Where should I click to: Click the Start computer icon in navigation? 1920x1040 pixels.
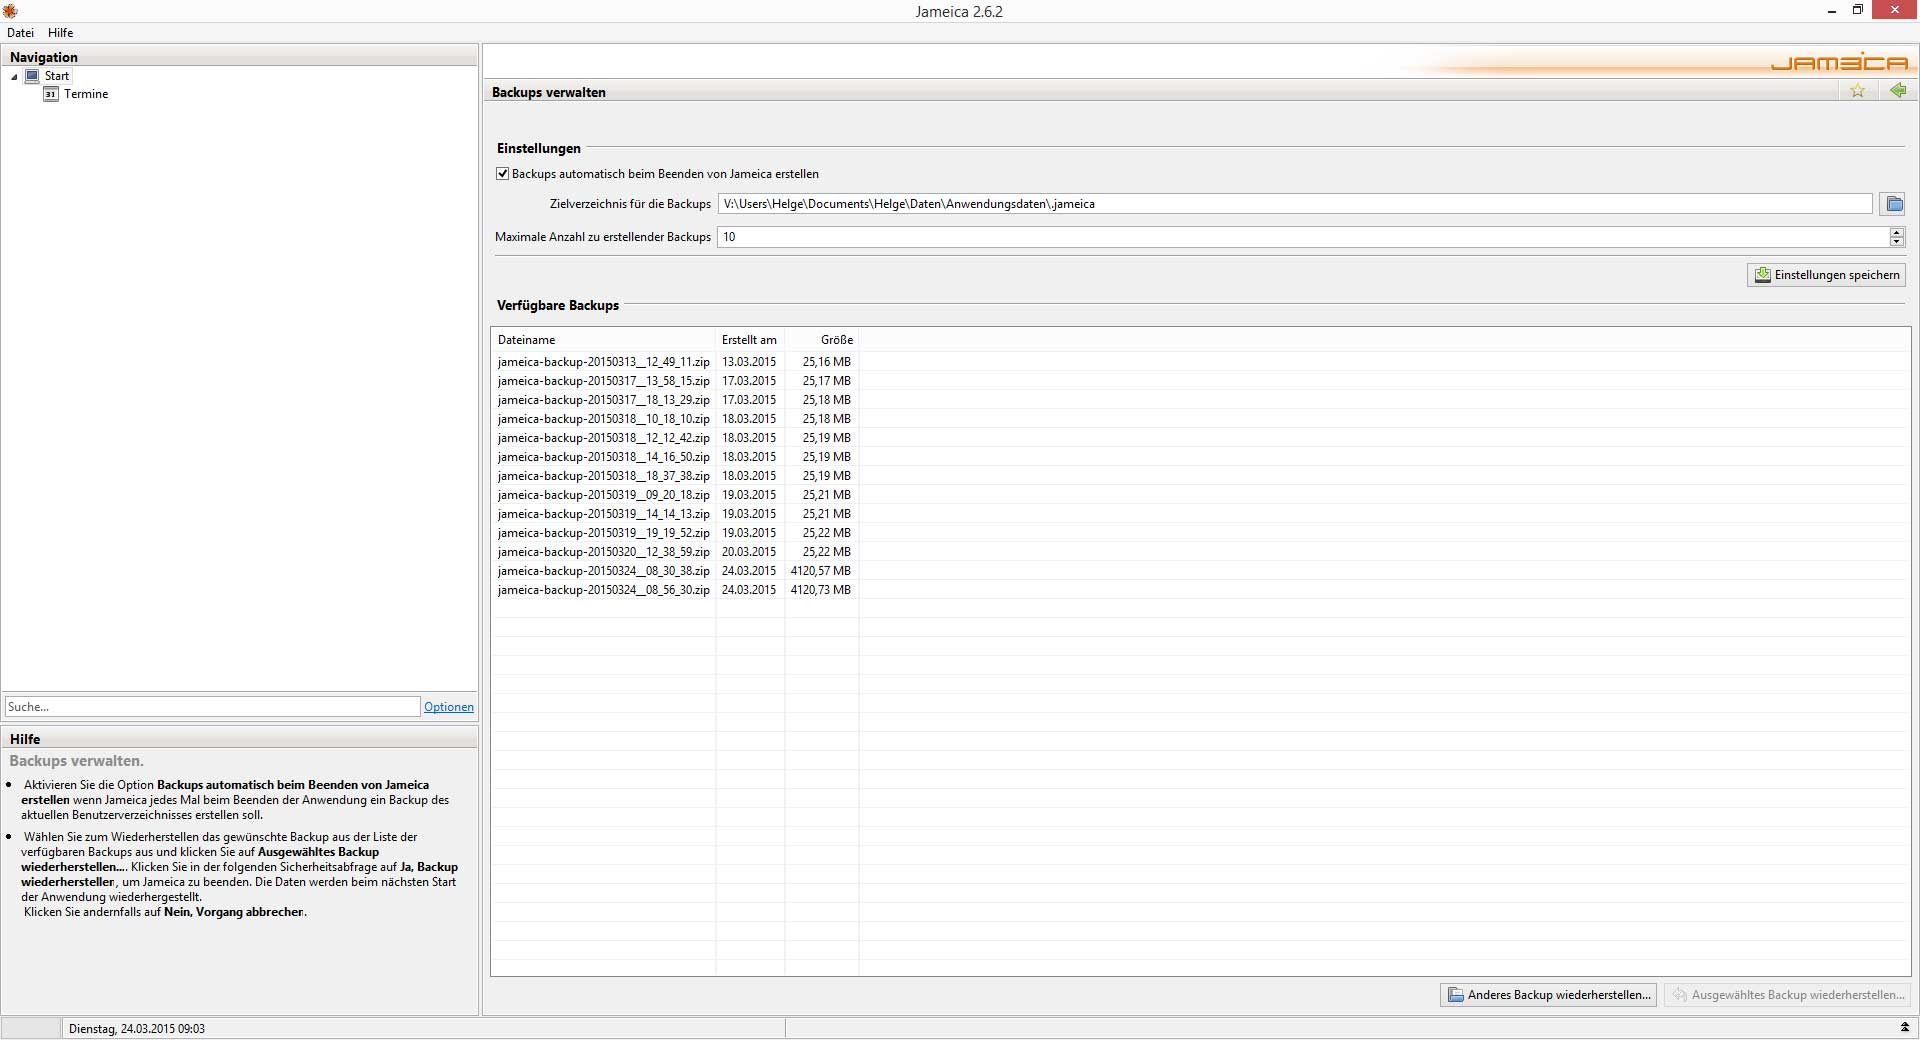tap(32, 76)
